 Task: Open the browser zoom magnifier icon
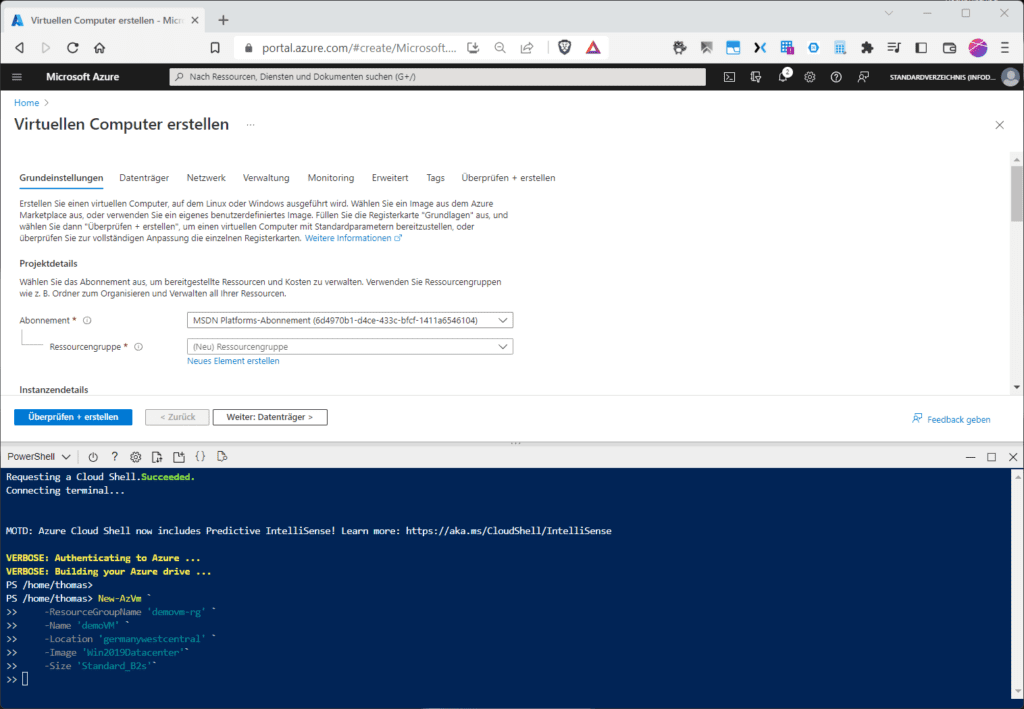[x=500, y=48]
